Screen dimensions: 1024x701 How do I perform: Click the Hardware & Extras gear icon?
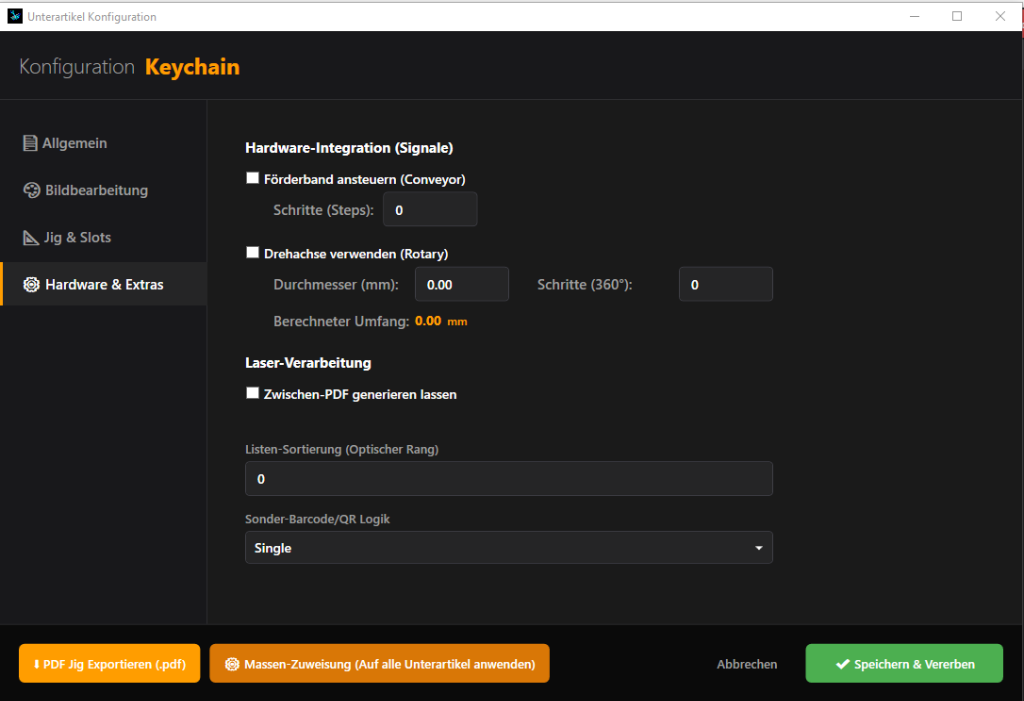31,285
